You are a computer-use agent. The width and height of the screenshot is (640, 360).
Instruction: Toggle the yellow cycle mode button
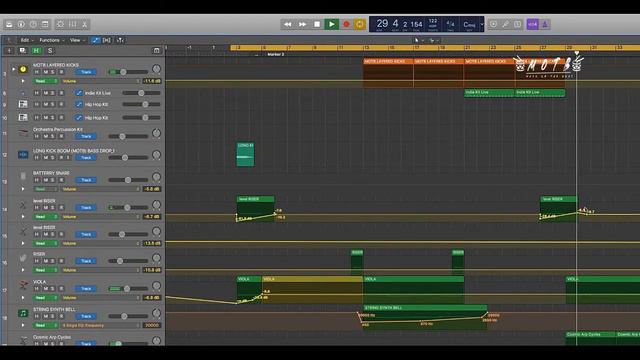click(360, 24)
